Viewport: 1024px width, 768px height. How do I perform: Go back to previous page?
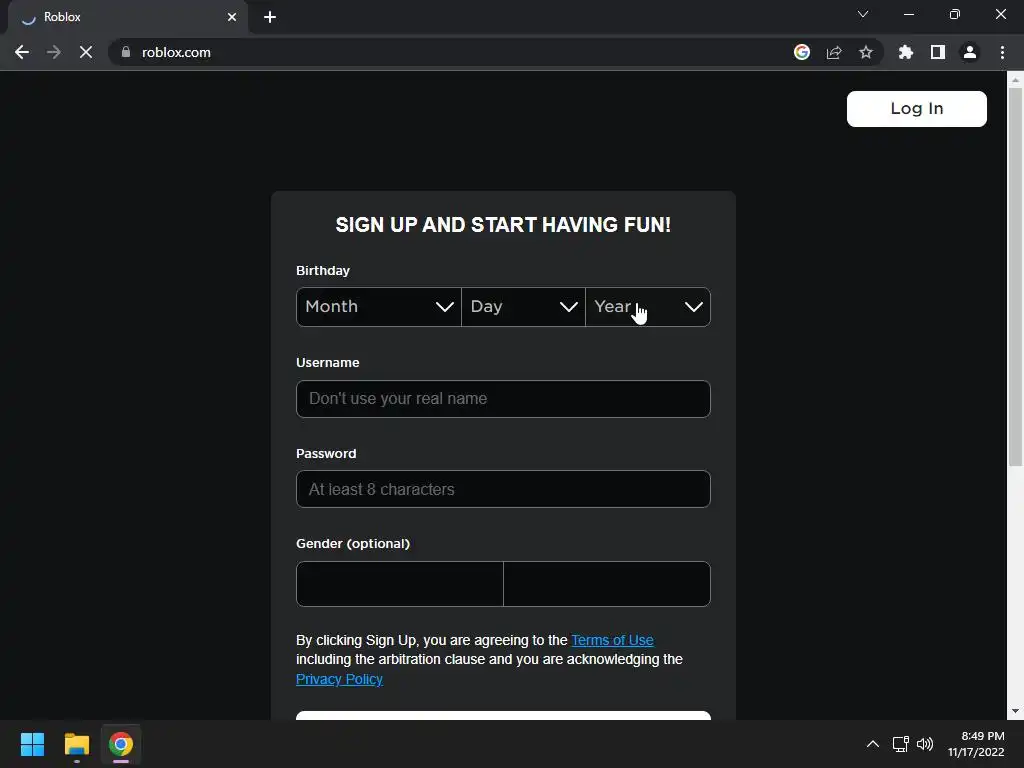22,52
